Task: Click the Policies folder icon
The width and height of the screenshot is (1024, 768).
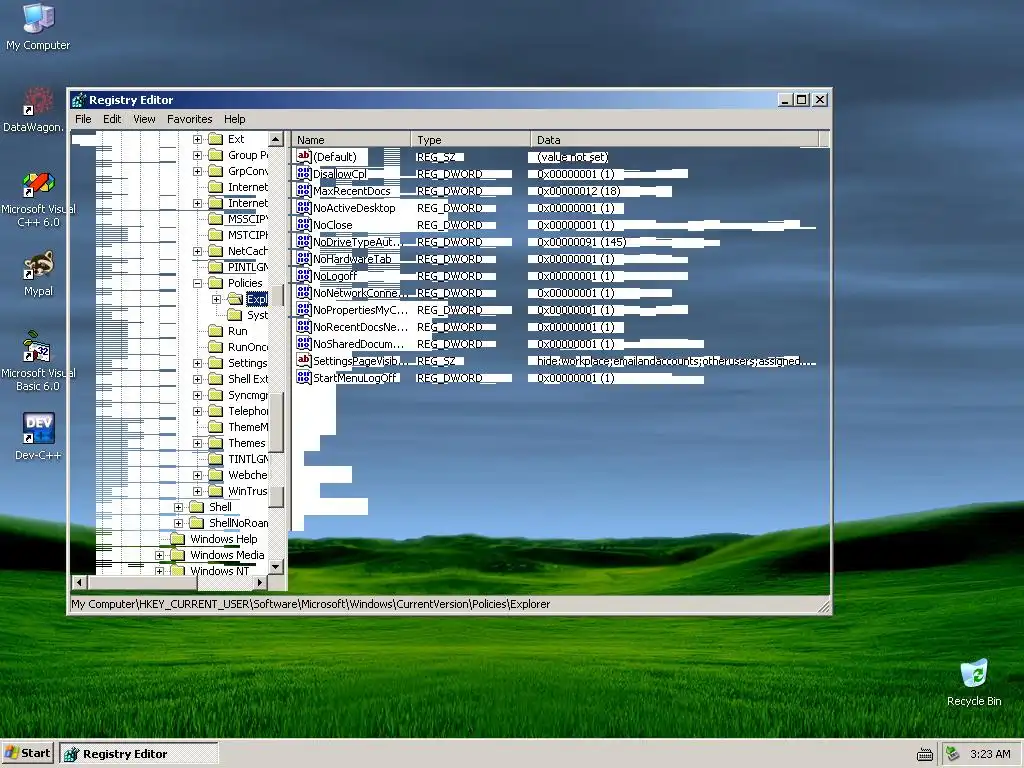Action: pyautogui.click(x=216, y=283)
